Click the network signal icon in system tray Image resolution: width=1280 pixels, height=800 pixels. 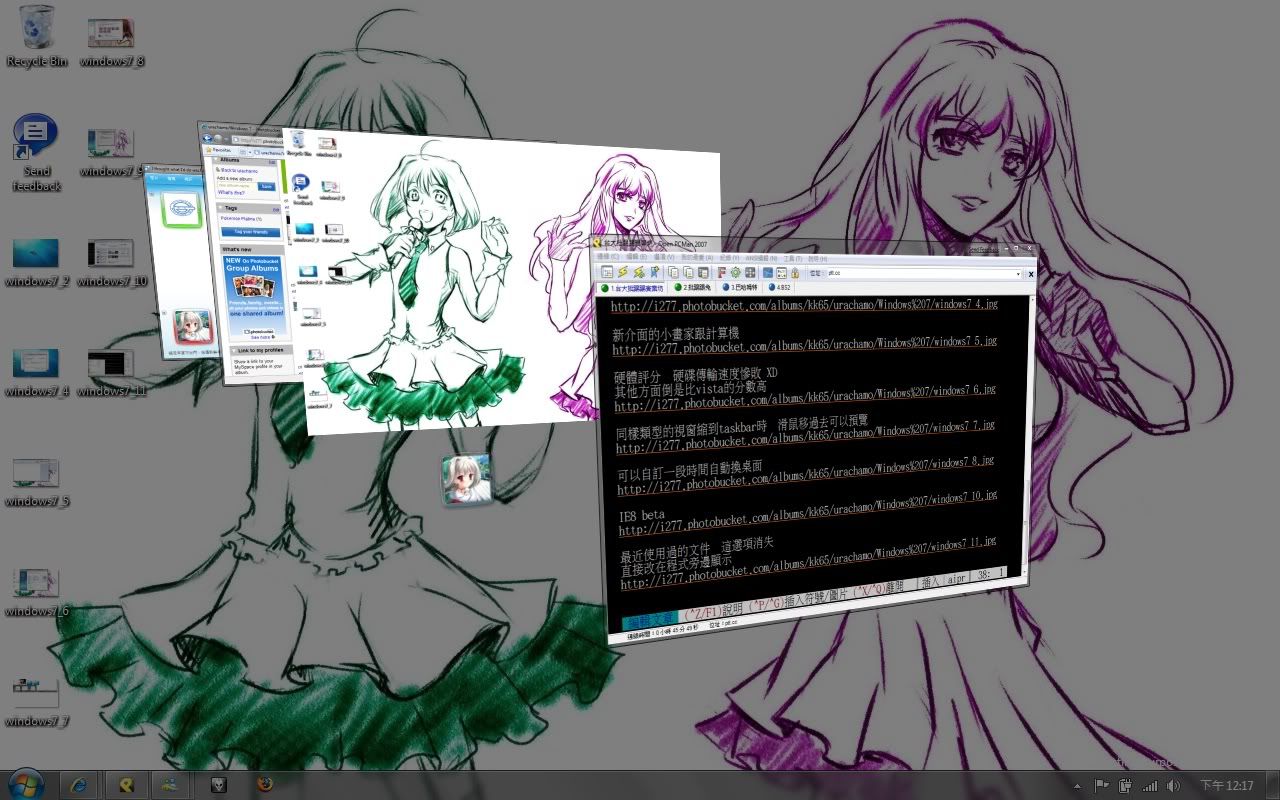[1149, 786]
